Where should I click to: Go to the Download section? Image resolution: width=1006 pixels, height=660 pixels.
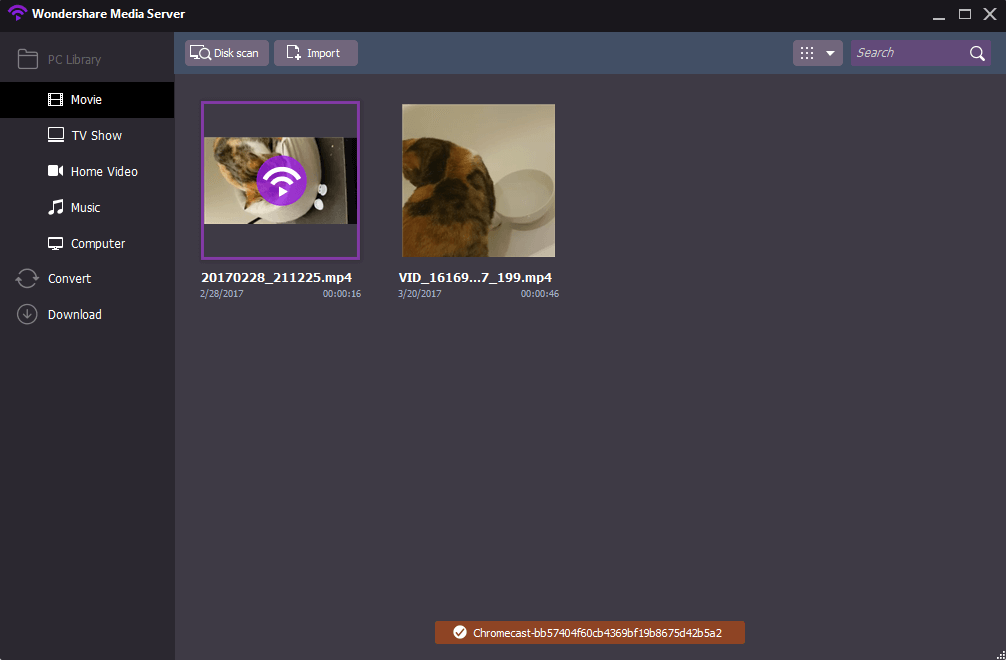87,314
